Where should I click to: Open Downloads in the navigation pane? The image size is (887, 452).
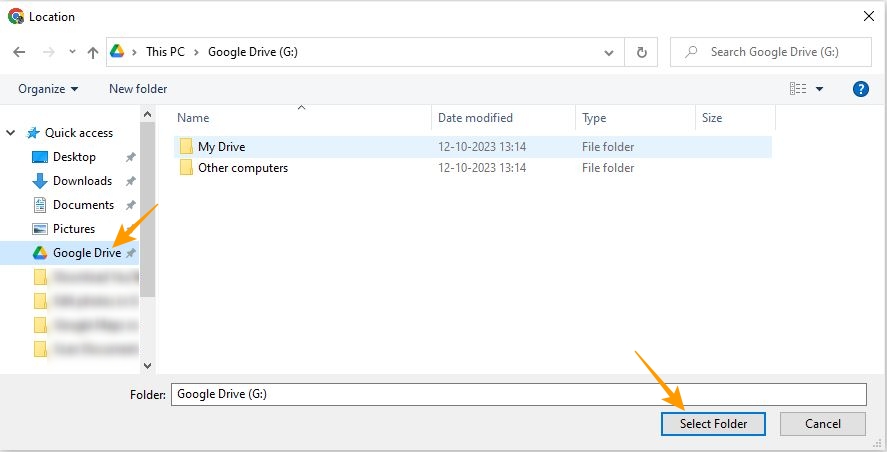[83, 181]
